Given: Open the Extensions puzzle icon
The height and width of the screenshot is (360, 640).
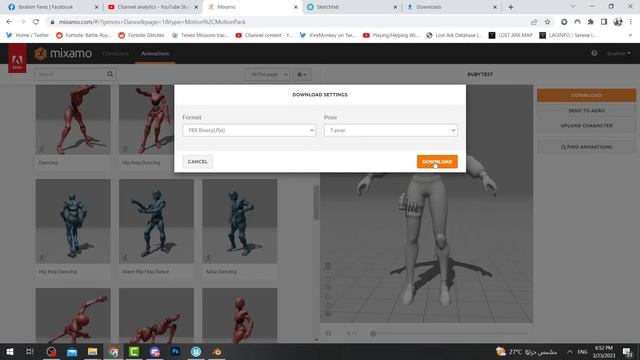Looking at the screenshot, I should 591,22.
